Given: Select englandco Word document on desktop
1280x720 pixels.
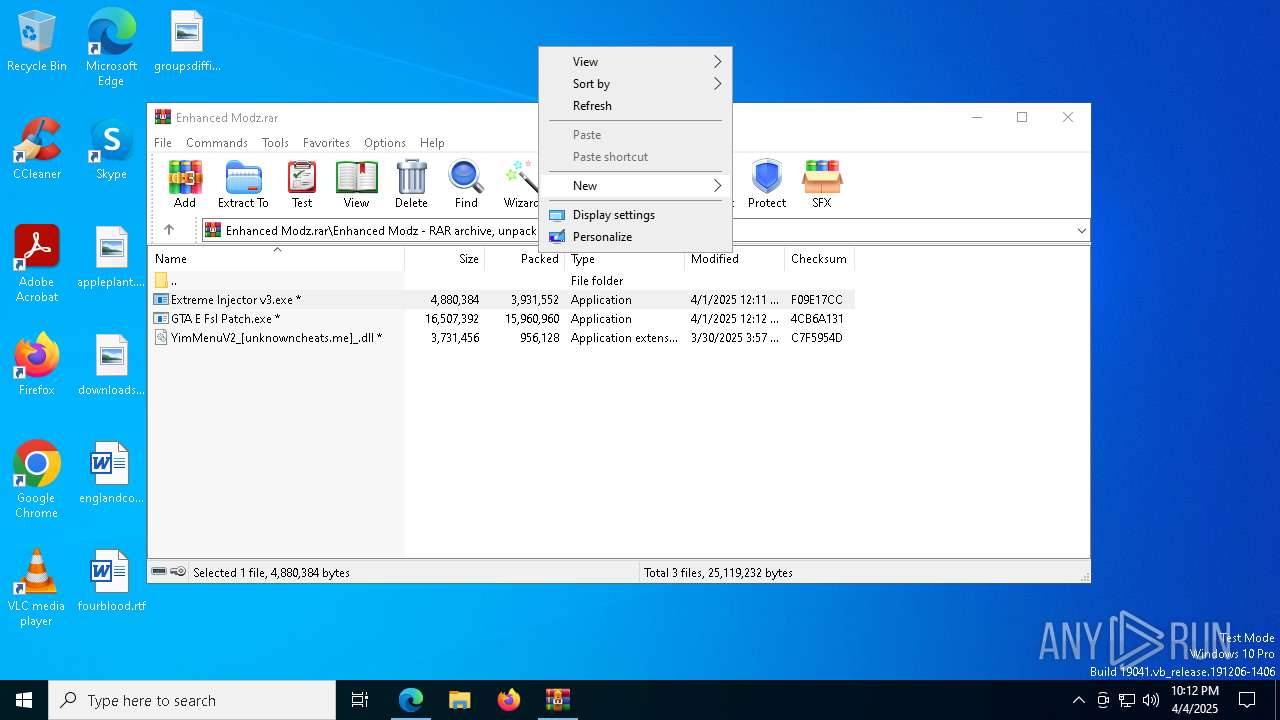Looking at the screenshot, I should tap(111, 474).
